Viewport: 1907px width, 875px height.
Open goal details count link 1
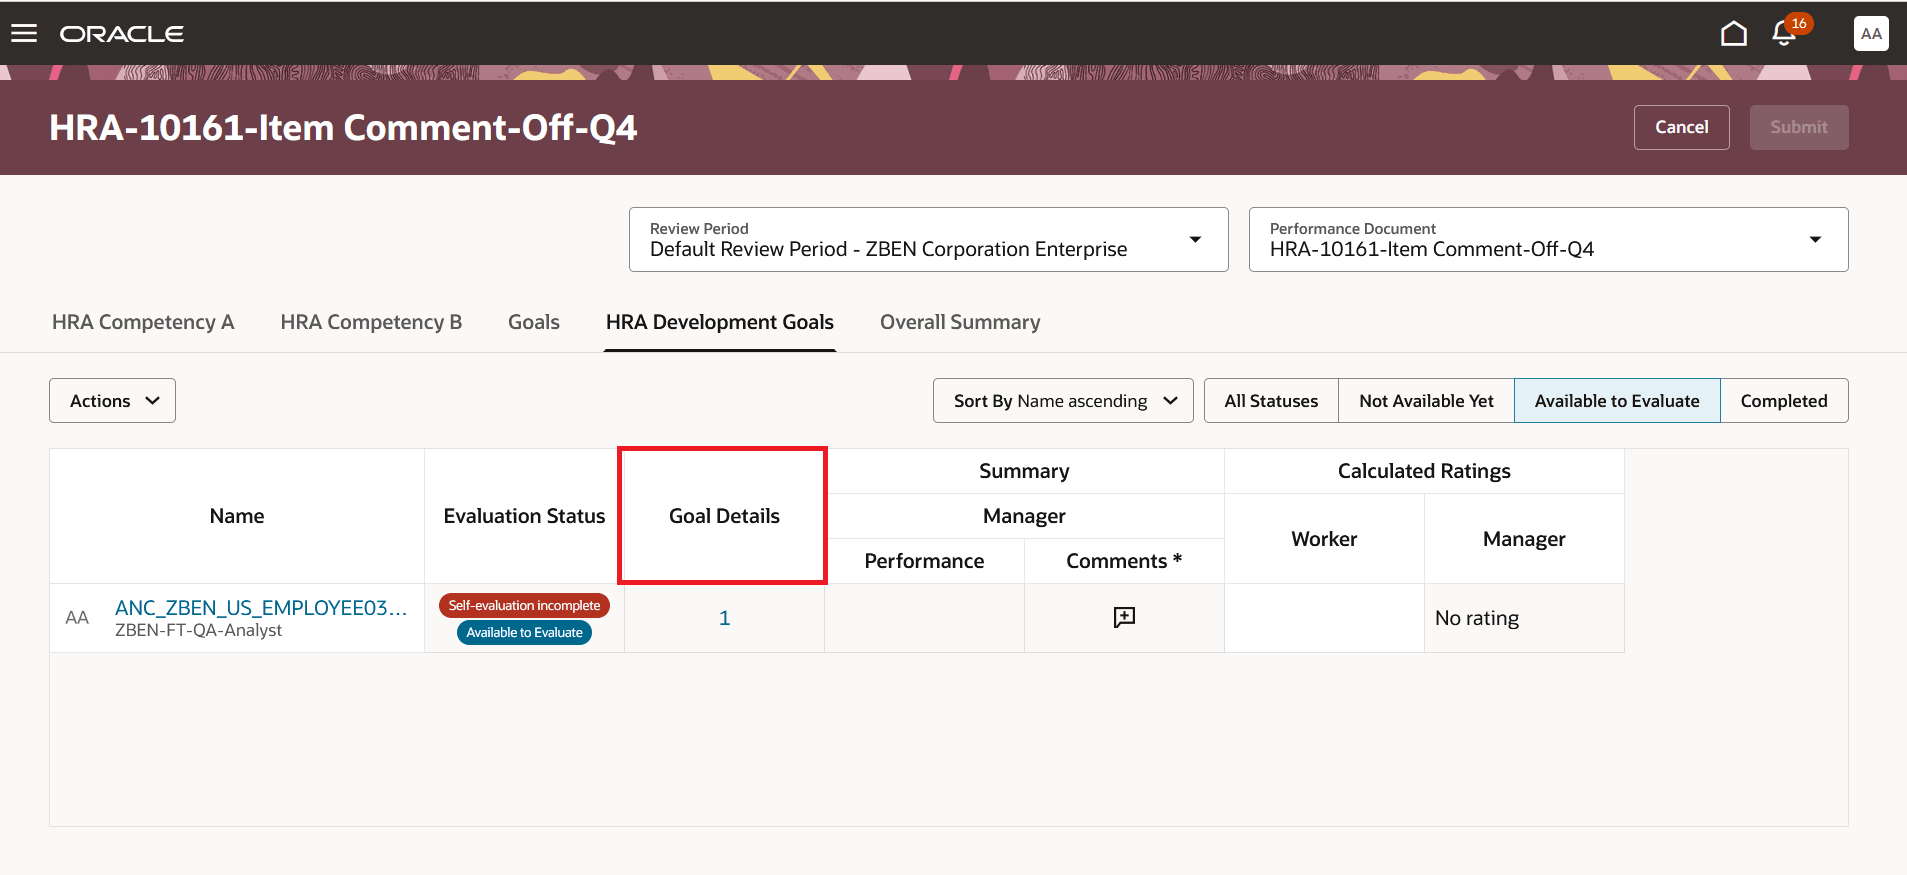[724, 618]
